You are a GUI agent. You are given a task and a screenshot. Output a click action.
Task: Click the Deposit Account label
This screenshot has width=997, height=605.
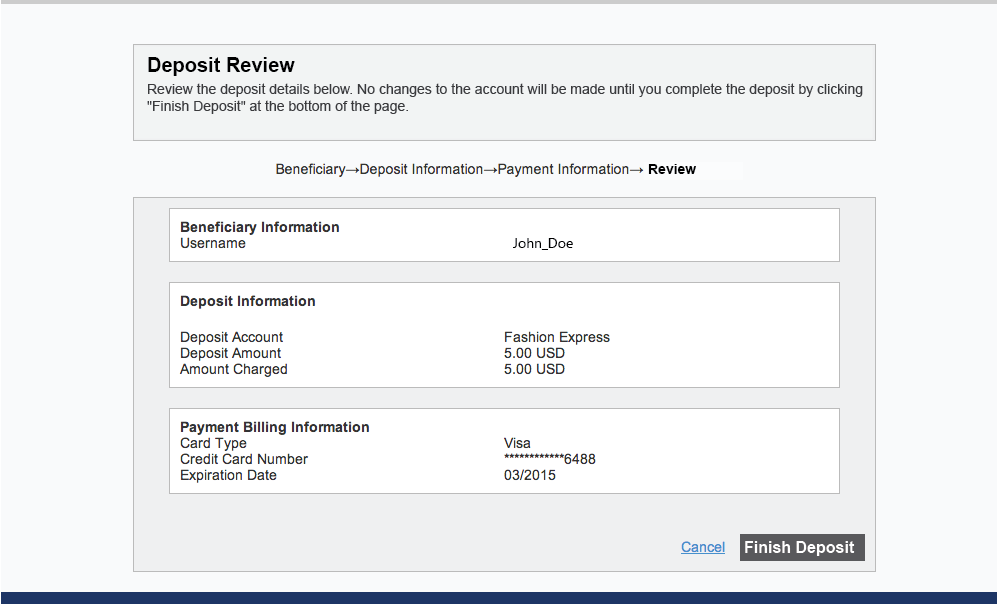click(231, 337)
